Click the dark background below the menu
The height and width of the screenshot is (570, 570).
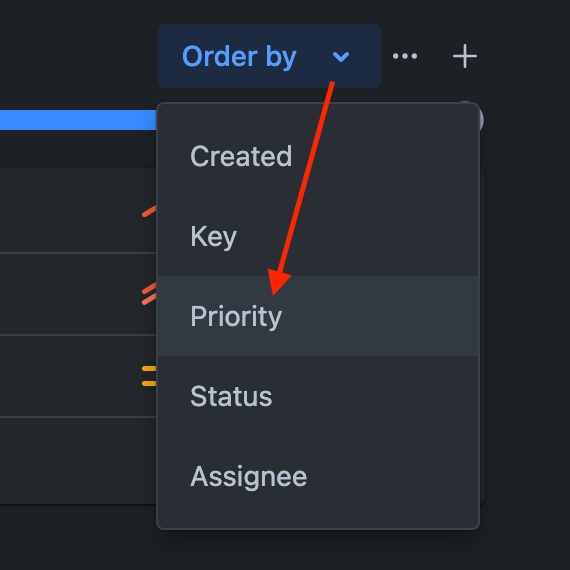[x=285, y=550]
